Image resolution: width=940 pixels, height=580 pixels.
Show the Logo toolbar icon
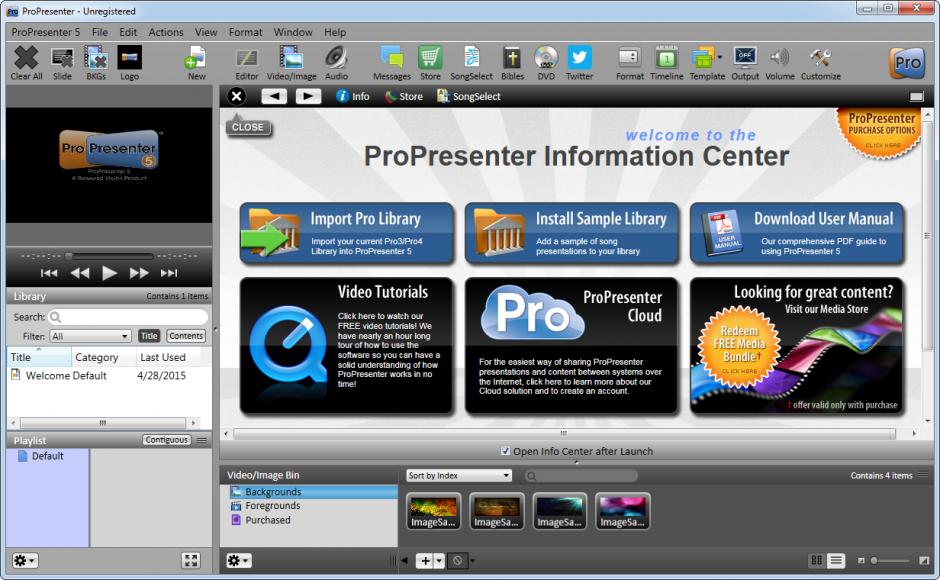pyautogui.click(x=129, y=63)
